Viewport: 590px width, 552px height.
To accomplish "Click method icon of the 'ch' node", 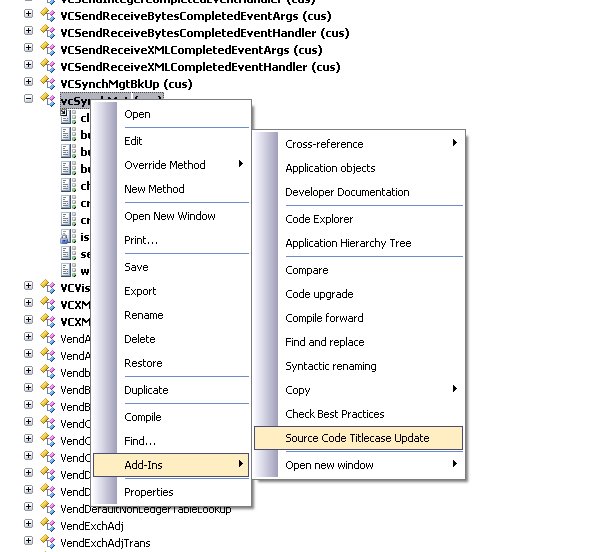I will click(68, 185).
